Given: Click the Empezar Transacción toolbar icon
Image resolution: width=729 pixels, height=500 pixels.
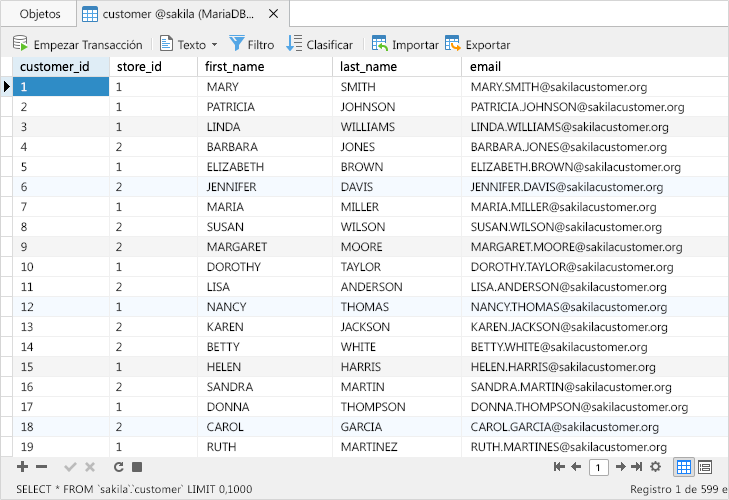Looking at the screenshot, I should pyautogui.click(x=19, y=44).
